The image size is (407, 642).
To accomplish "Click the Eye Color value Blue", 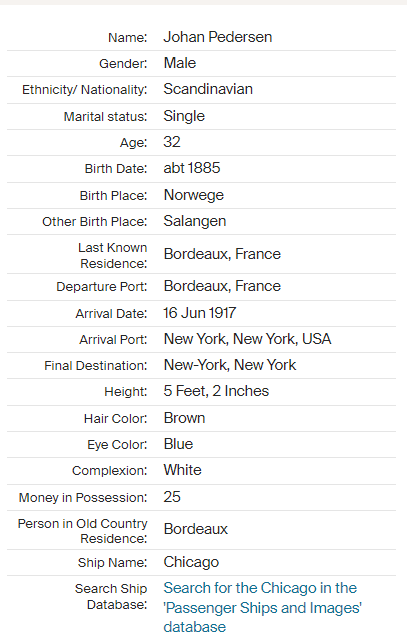I will 178,444.
